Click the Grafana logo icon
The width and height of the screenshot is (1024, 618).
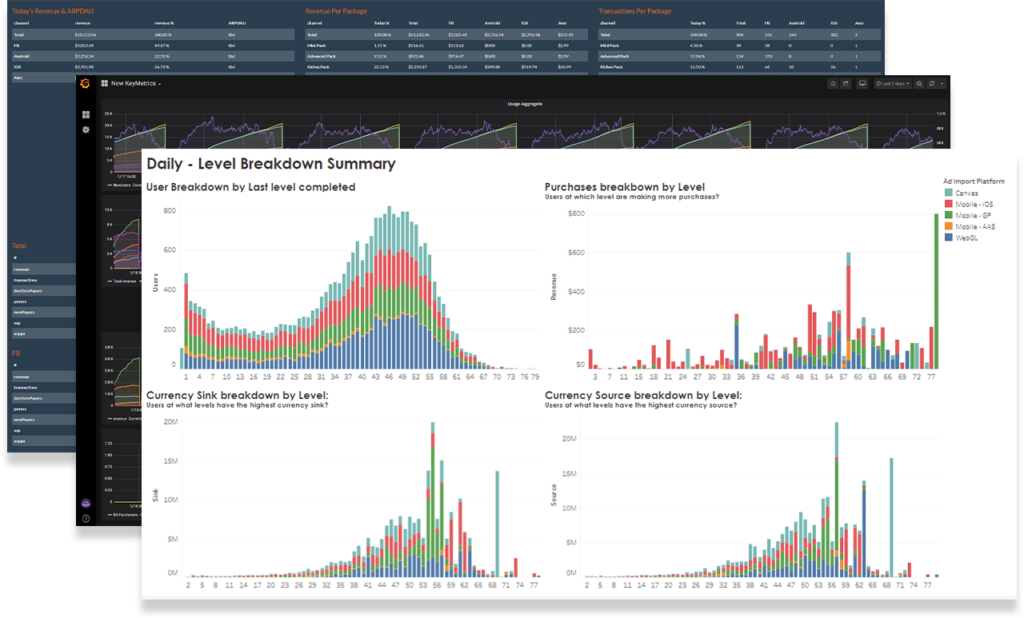tap(85, 84)
